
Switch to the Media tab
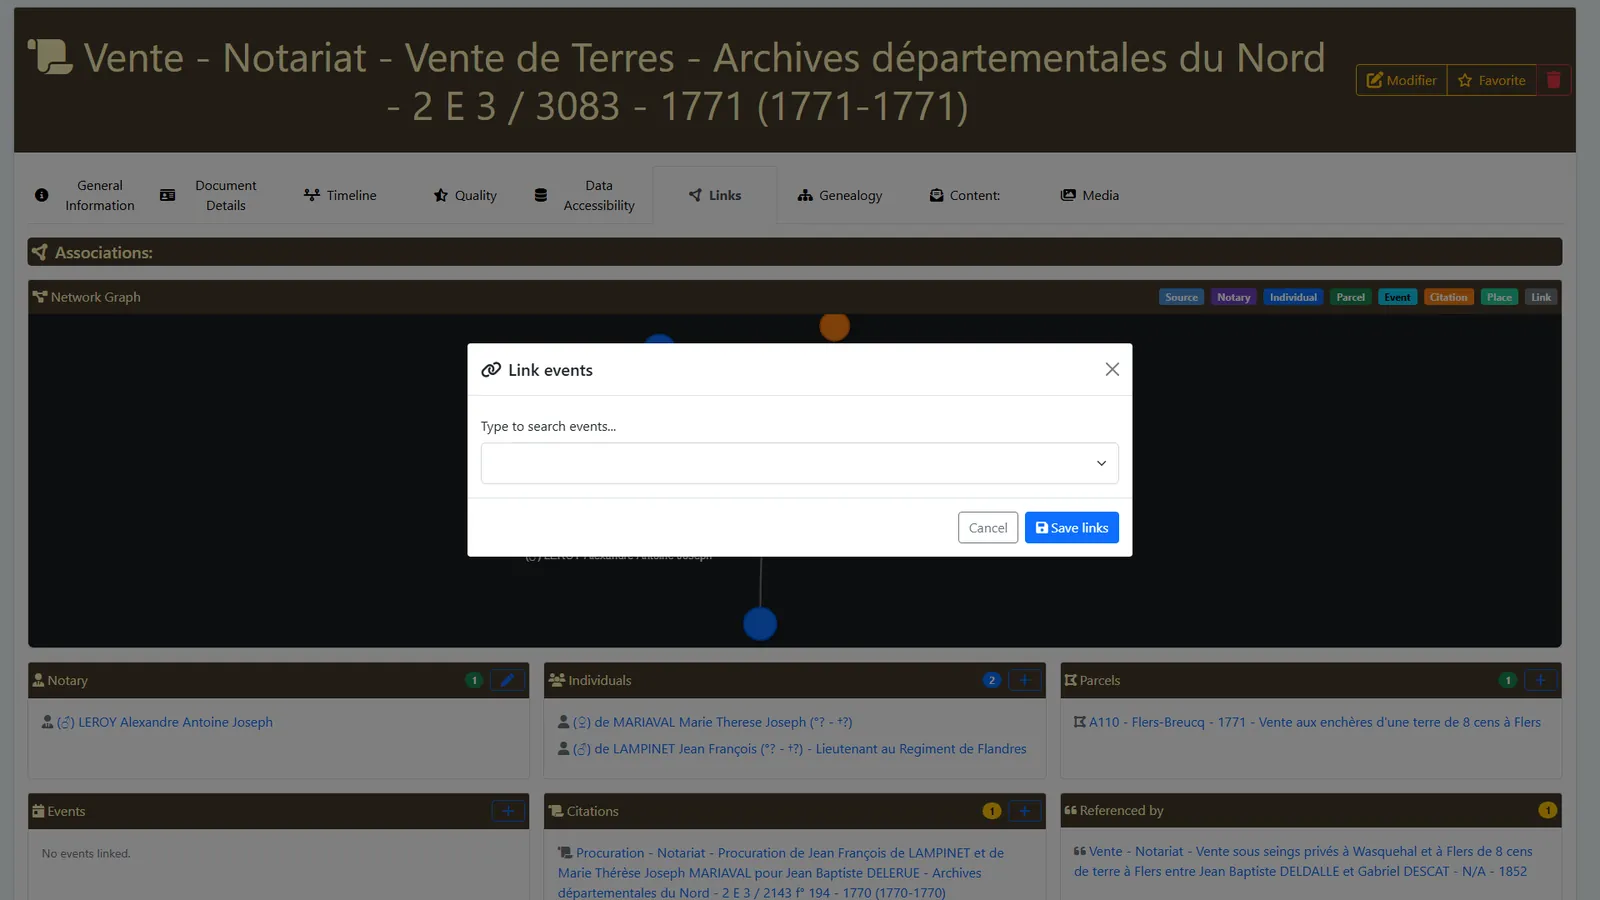point(1090,195)
